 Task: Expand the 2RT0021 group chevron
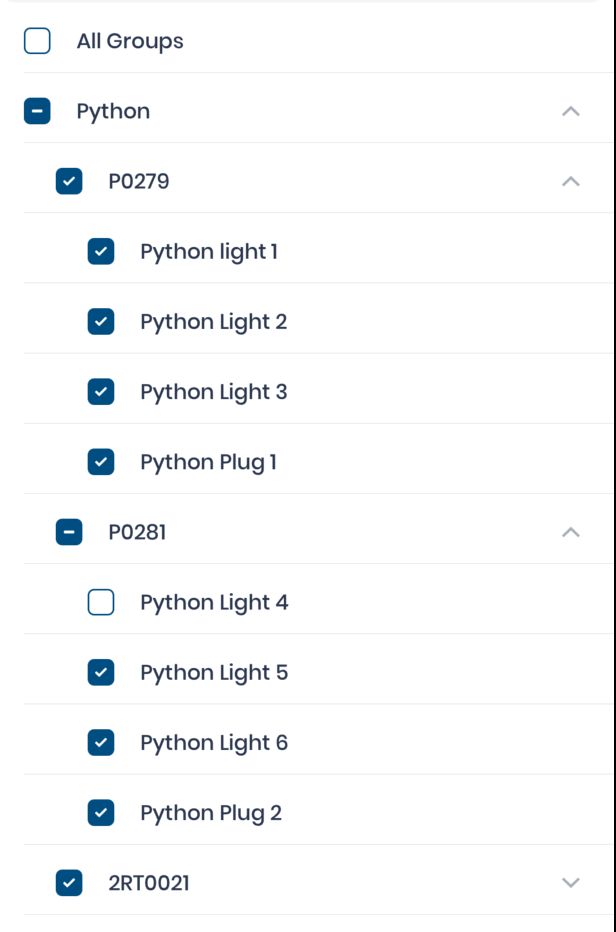click(571, 883)
